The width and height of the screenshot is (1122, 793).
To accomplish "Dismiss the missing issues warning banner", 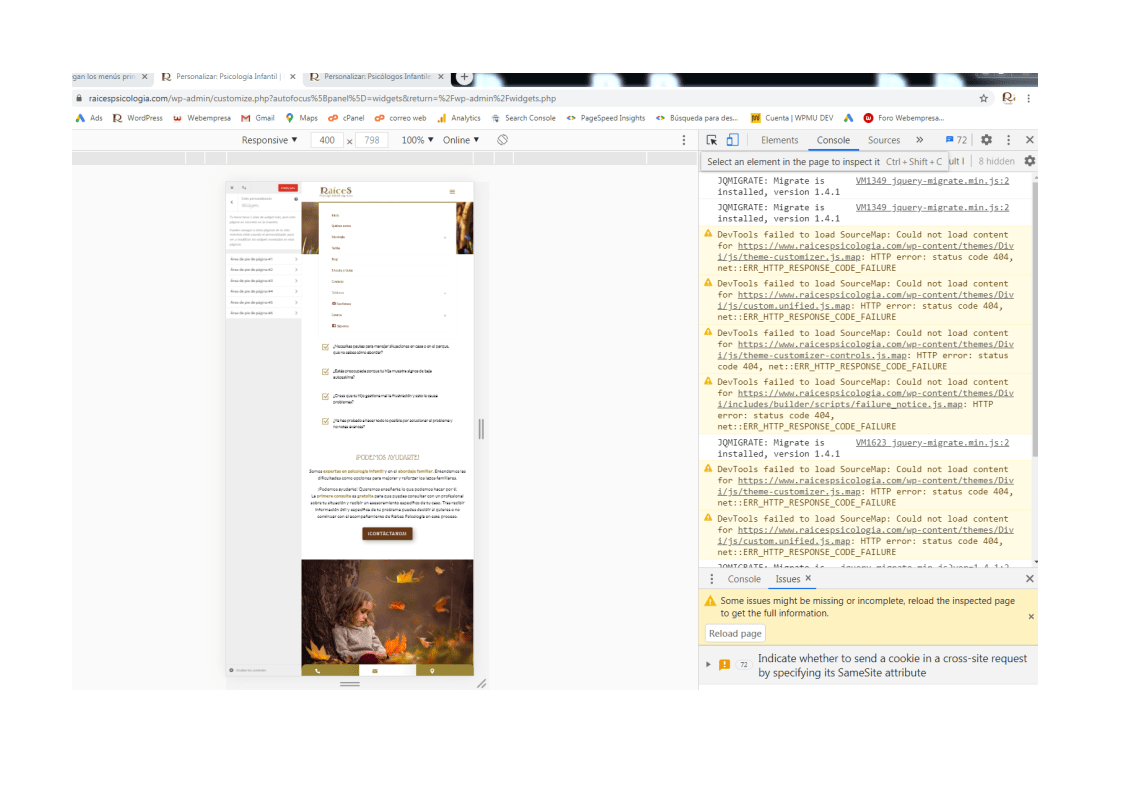I will point(1031,616).
